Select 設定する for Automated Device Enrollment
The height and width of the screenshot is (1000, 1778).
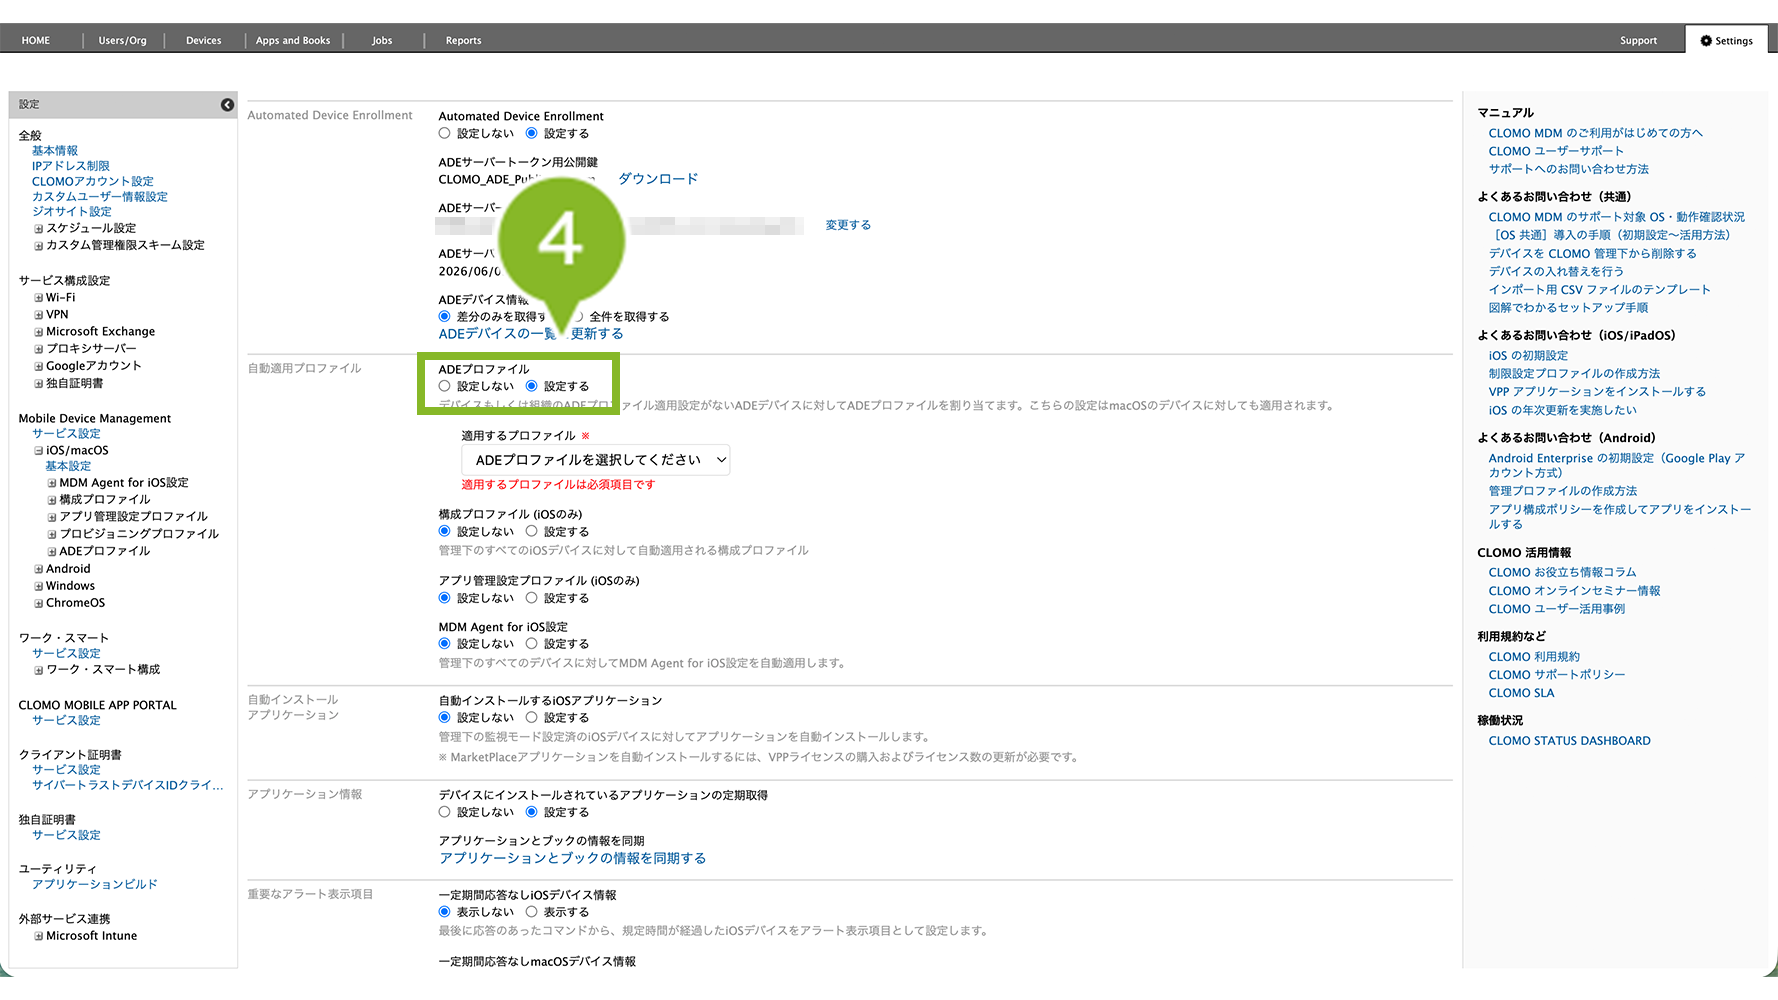pyautogui.click(x=532, y=133)
